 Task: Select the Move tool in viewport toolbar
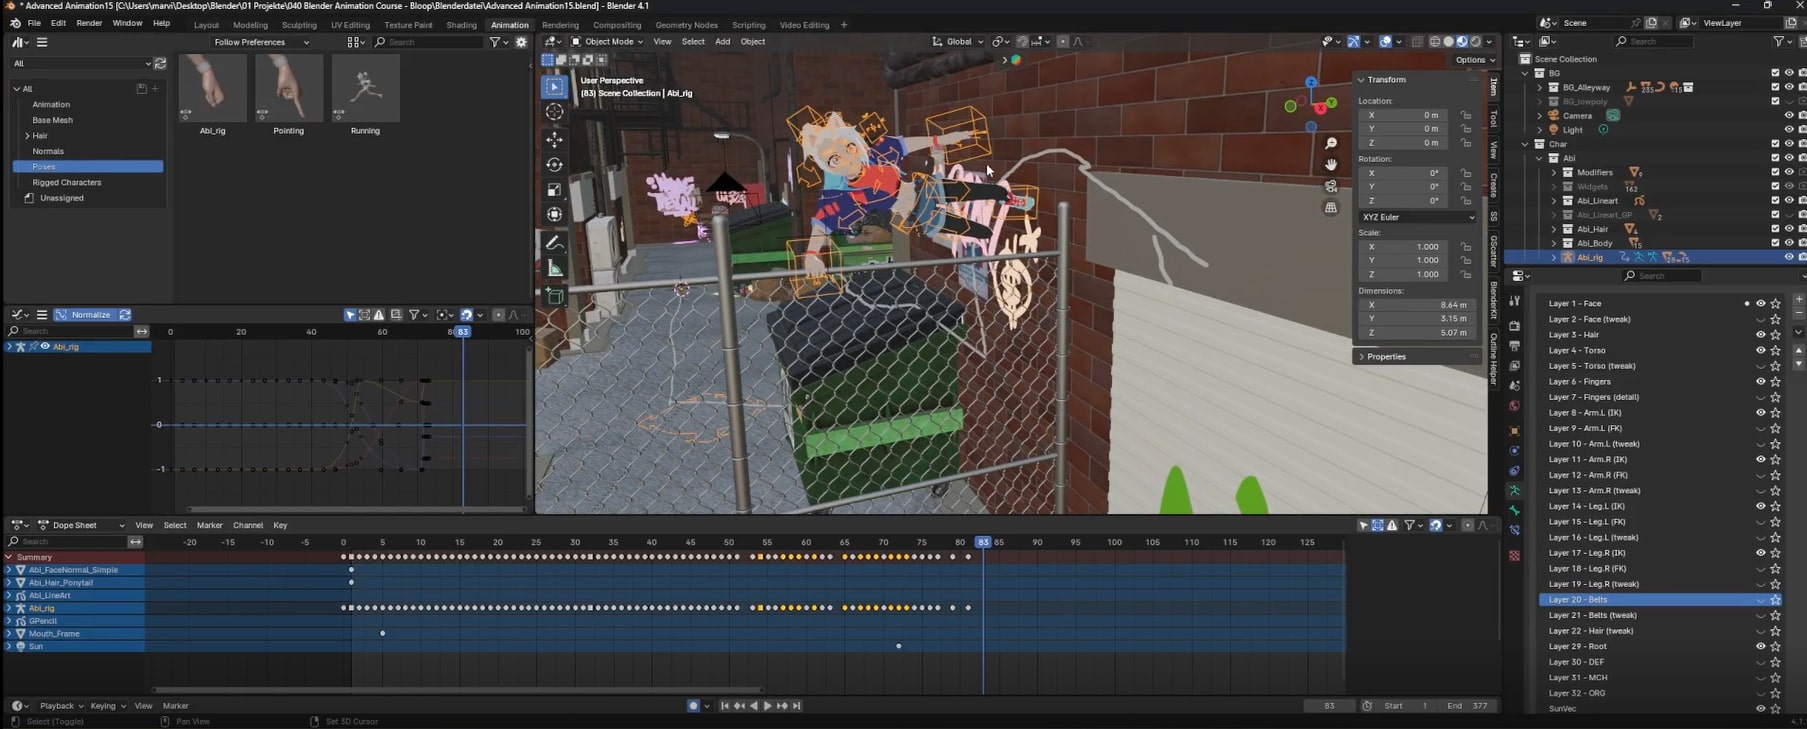[554, 139]
